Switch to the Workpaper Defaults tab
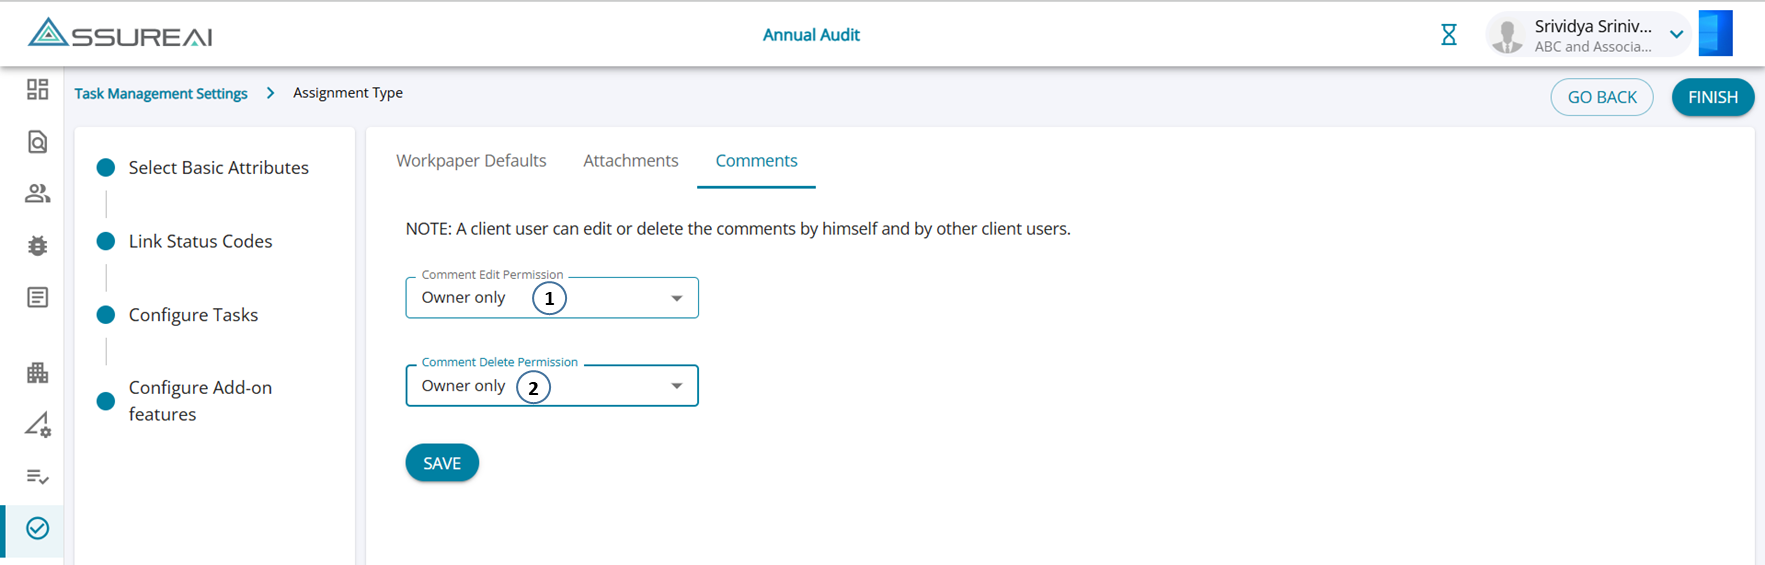 pyautogui.click(x=471, y=161)
